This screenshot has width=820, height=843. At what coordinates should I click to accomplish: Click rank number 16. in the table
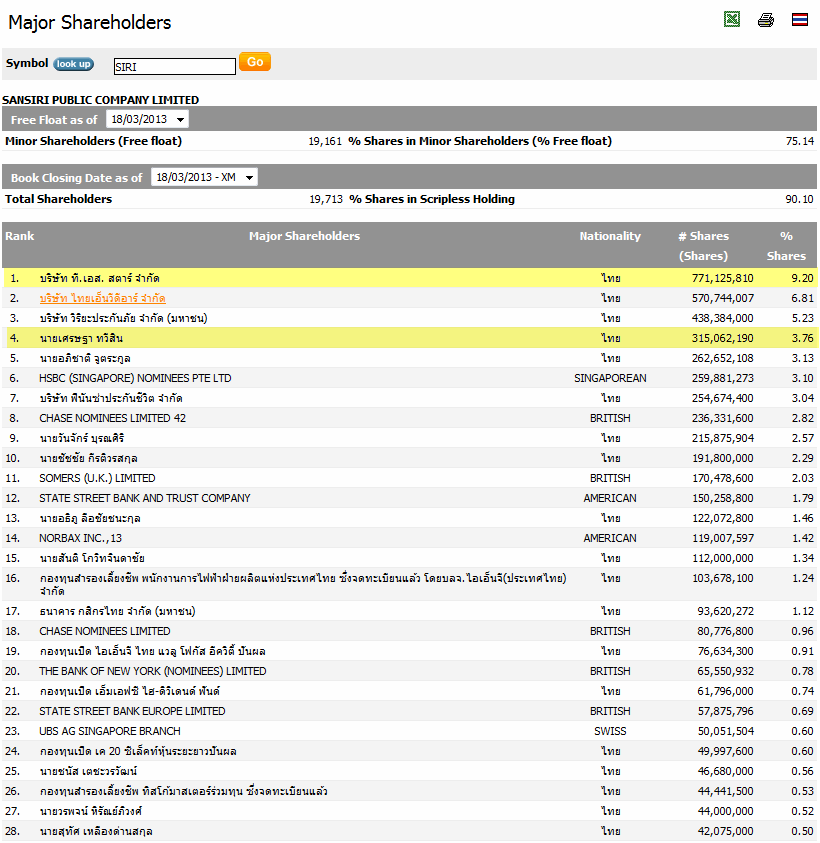(12, 578)
